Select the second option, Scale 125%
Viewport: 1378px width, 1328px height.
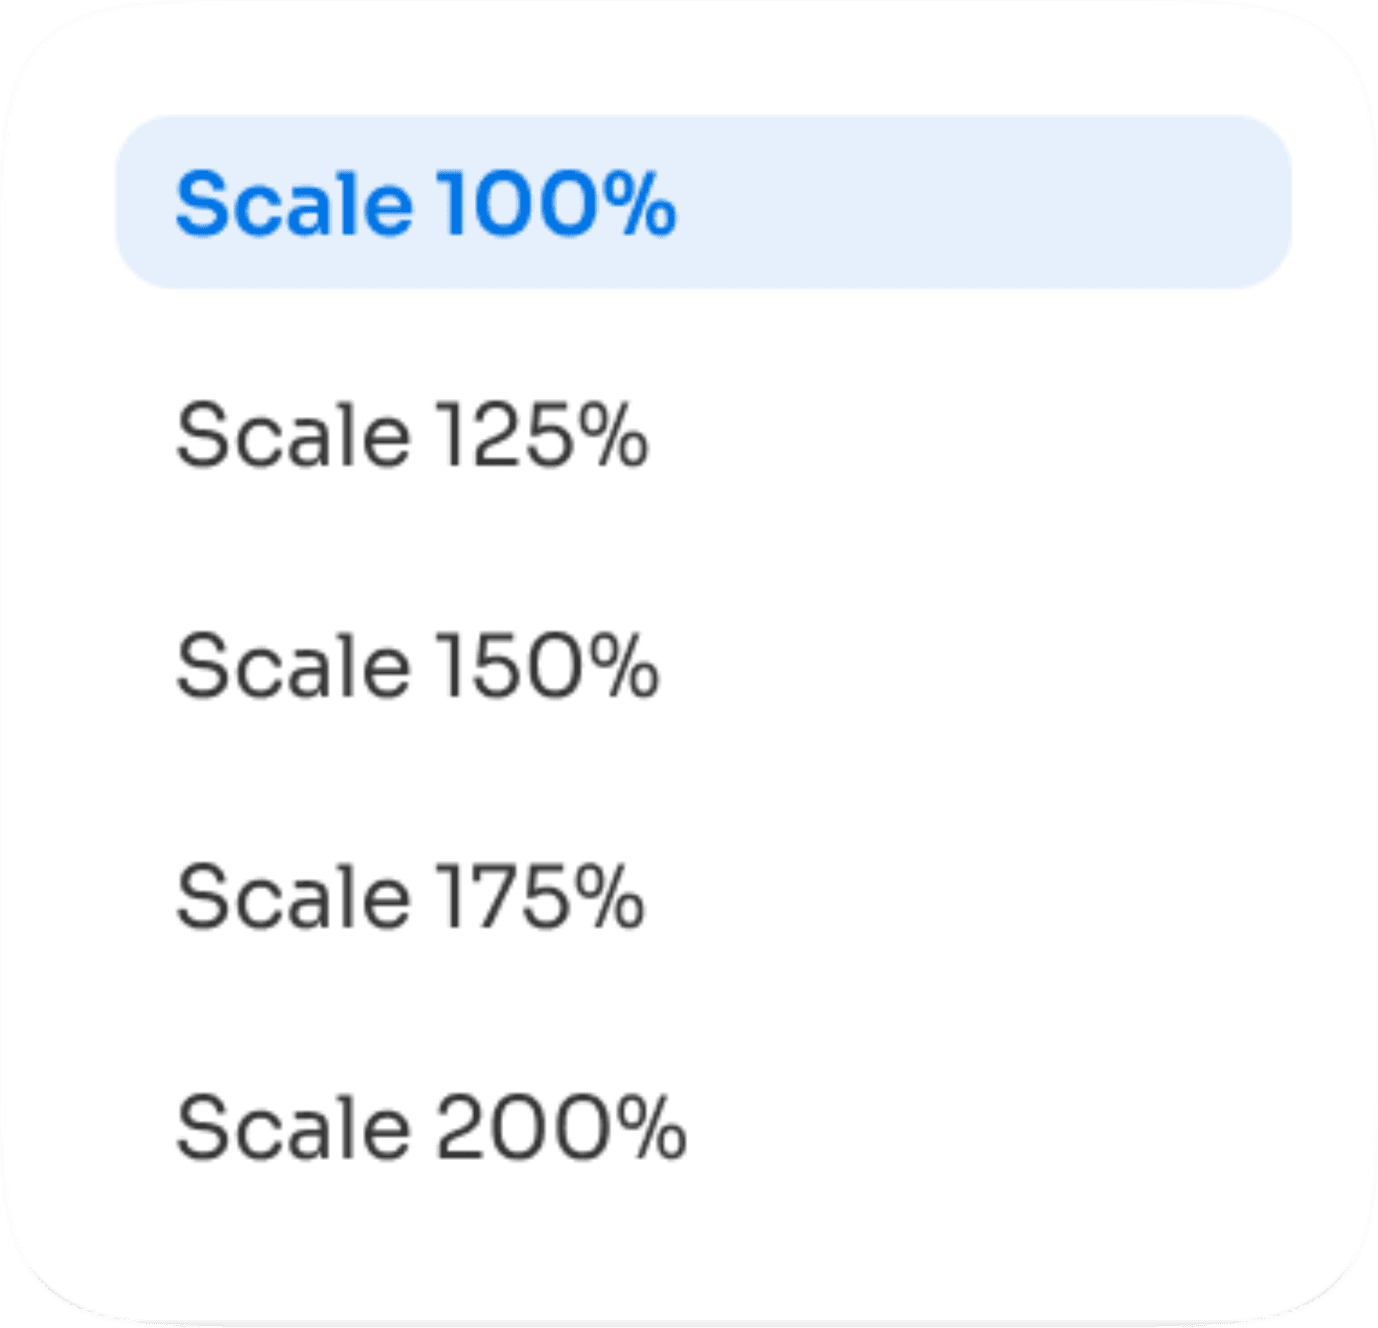coord(412,435)
